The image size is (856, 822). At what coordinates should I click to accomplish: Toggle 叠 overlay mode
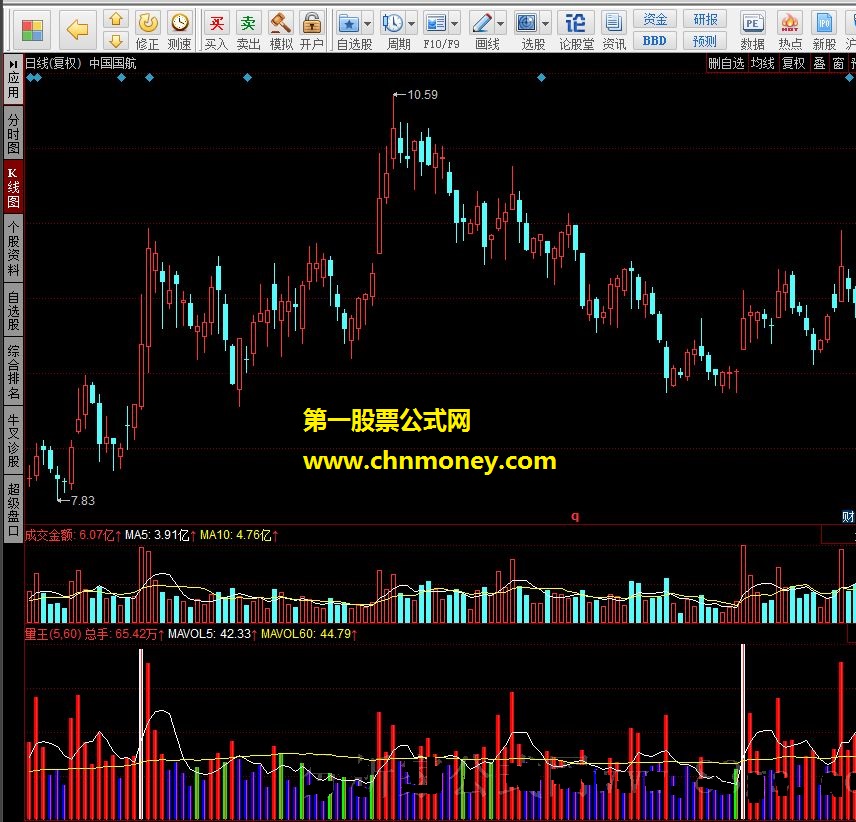(x=819, y=63)
